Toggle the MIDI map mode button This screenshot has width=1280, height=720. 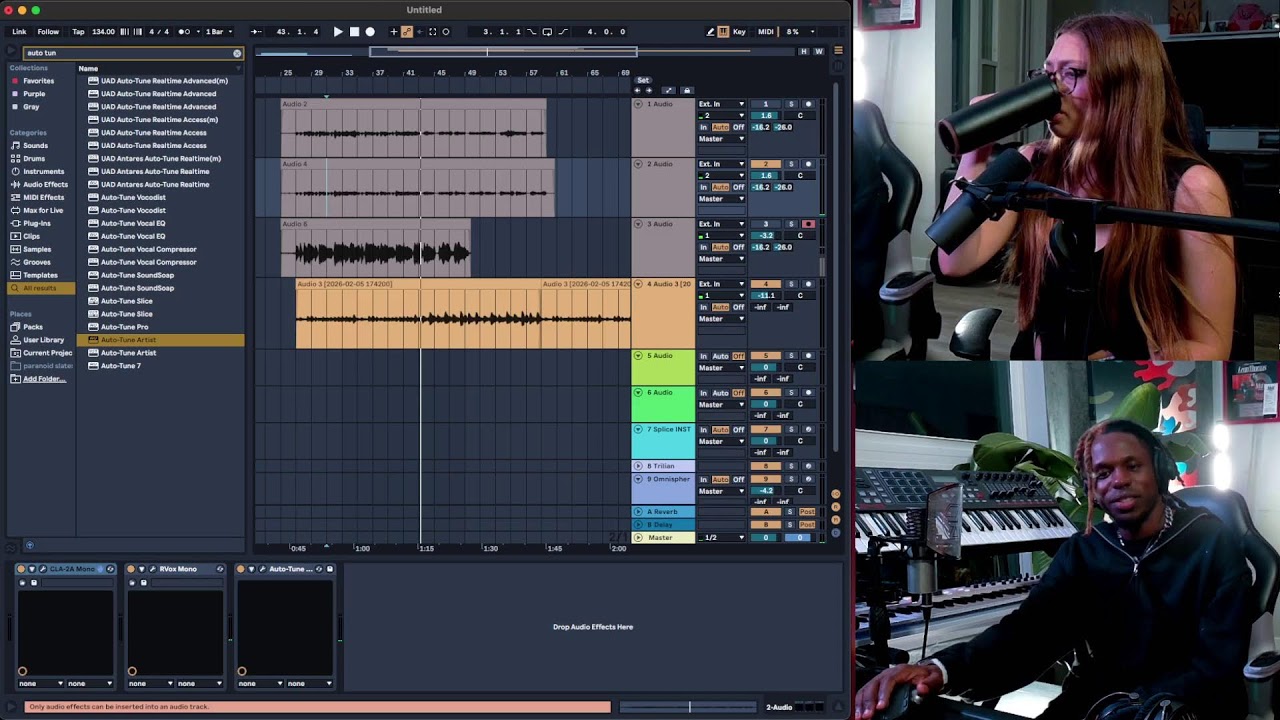pos(766,32)
